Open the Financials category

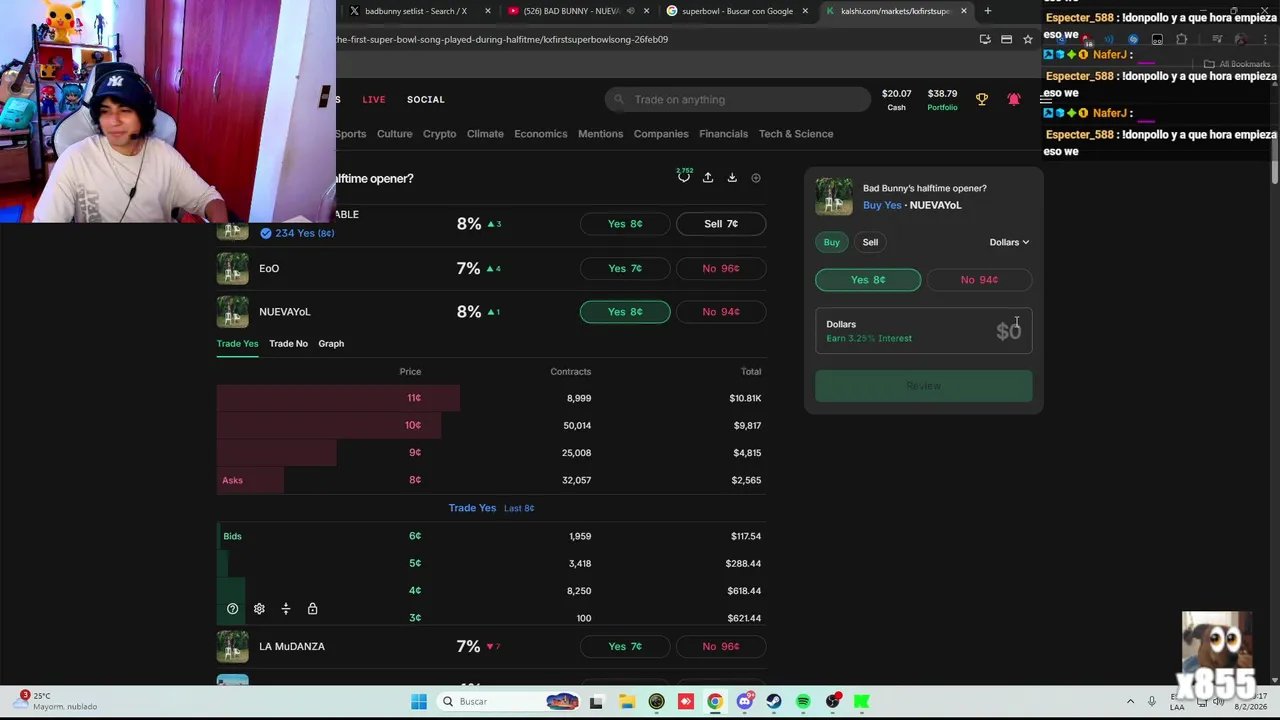(x=723, y=134)
